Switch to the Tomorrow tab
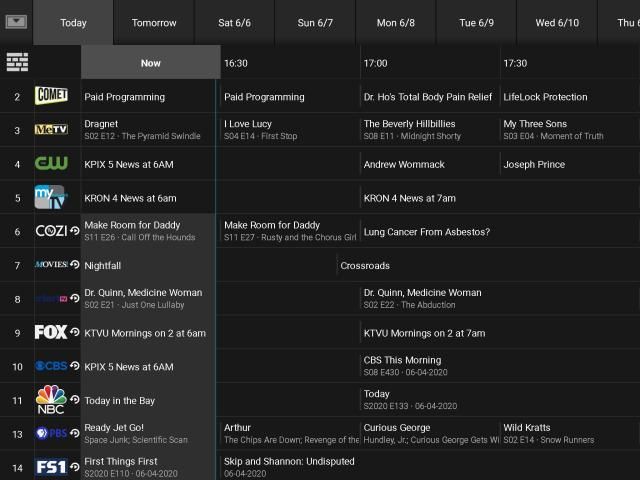 click(x=154, y=23)
